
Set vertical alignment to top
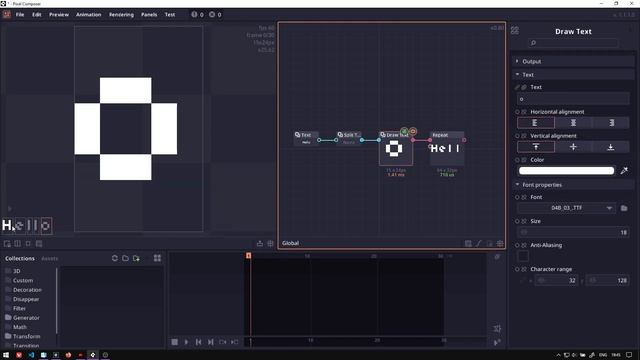(536, 147)
